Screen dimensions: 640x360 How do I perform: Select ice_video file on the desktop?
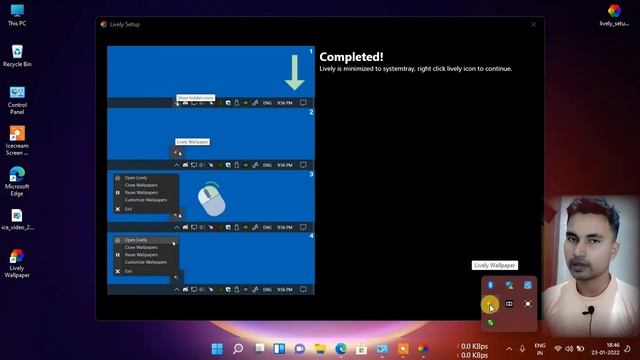(x=17, y=220)
